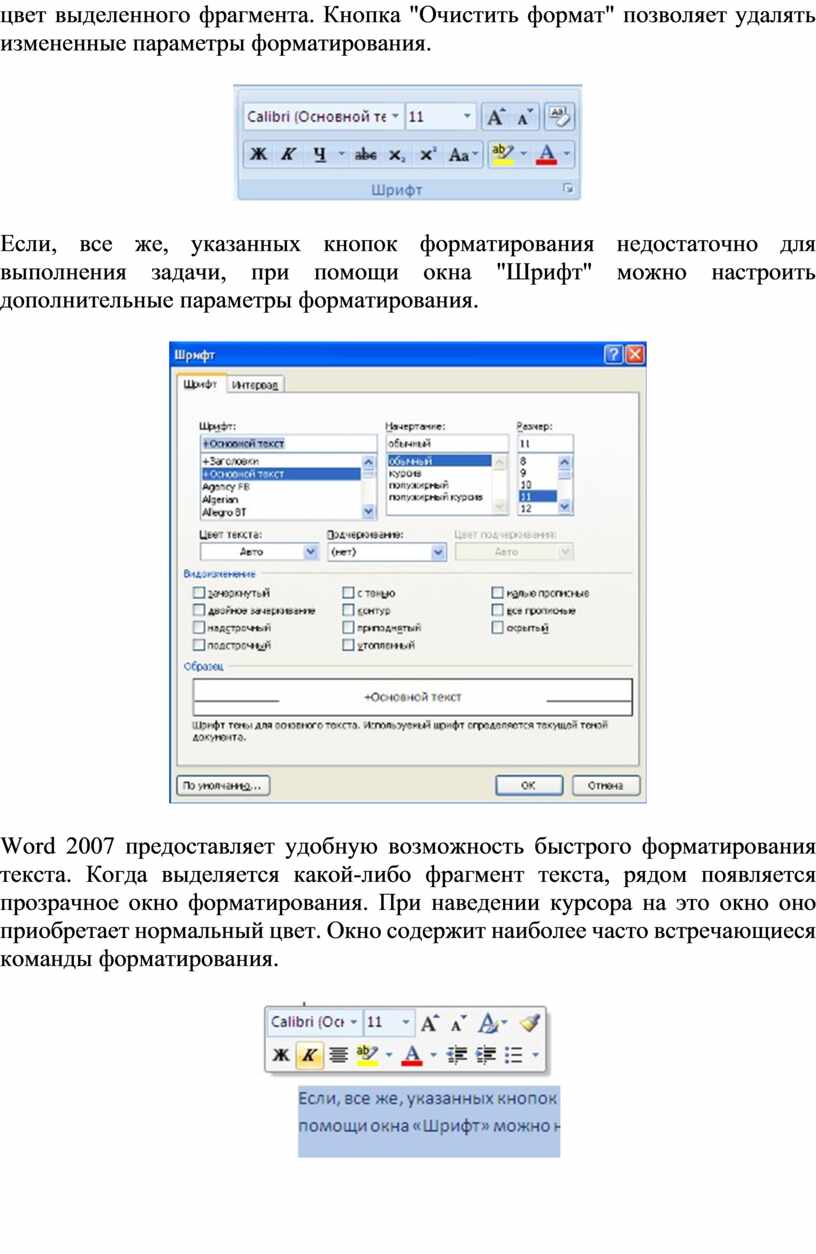
Task: Tick the контур checkbox
Action: 348,611
